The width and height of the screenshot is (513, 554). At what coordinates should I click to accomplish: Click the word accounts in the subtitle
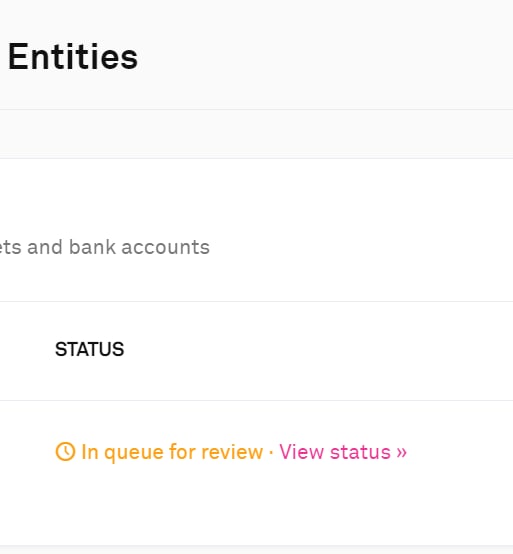point(165,247)
